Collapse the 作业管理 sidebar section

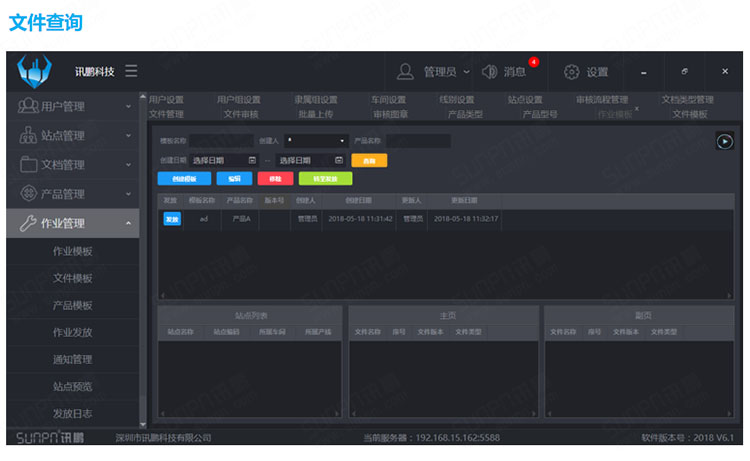(x=128, y=223)
